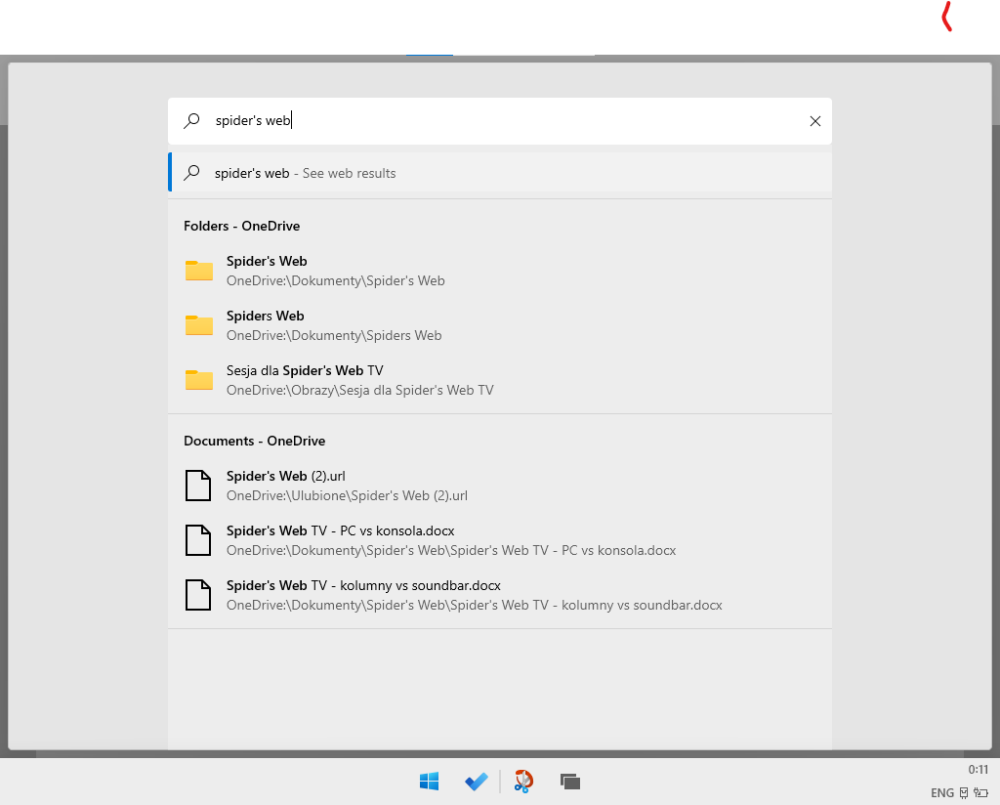
Task: Click path "OneDrive:\Obrazy\Sesja dla Spider's Web TV"
Action: coord(360,390)
